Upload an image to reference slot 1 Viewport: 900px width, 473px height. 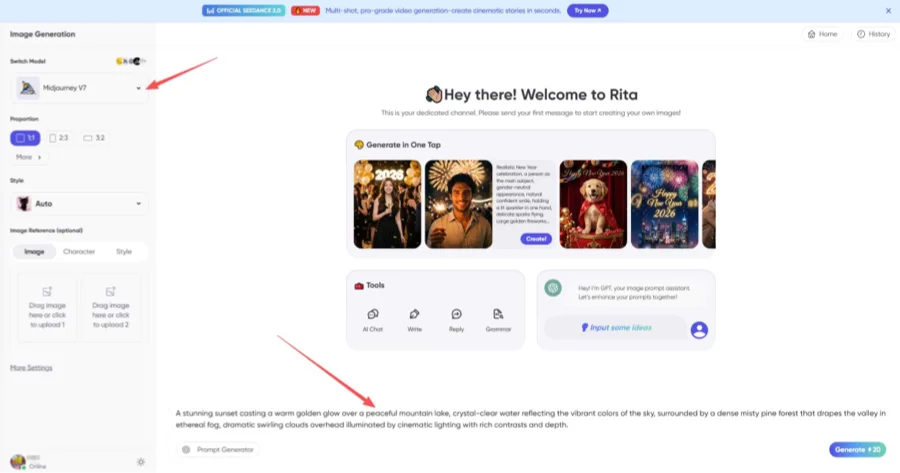pos(47,308)
